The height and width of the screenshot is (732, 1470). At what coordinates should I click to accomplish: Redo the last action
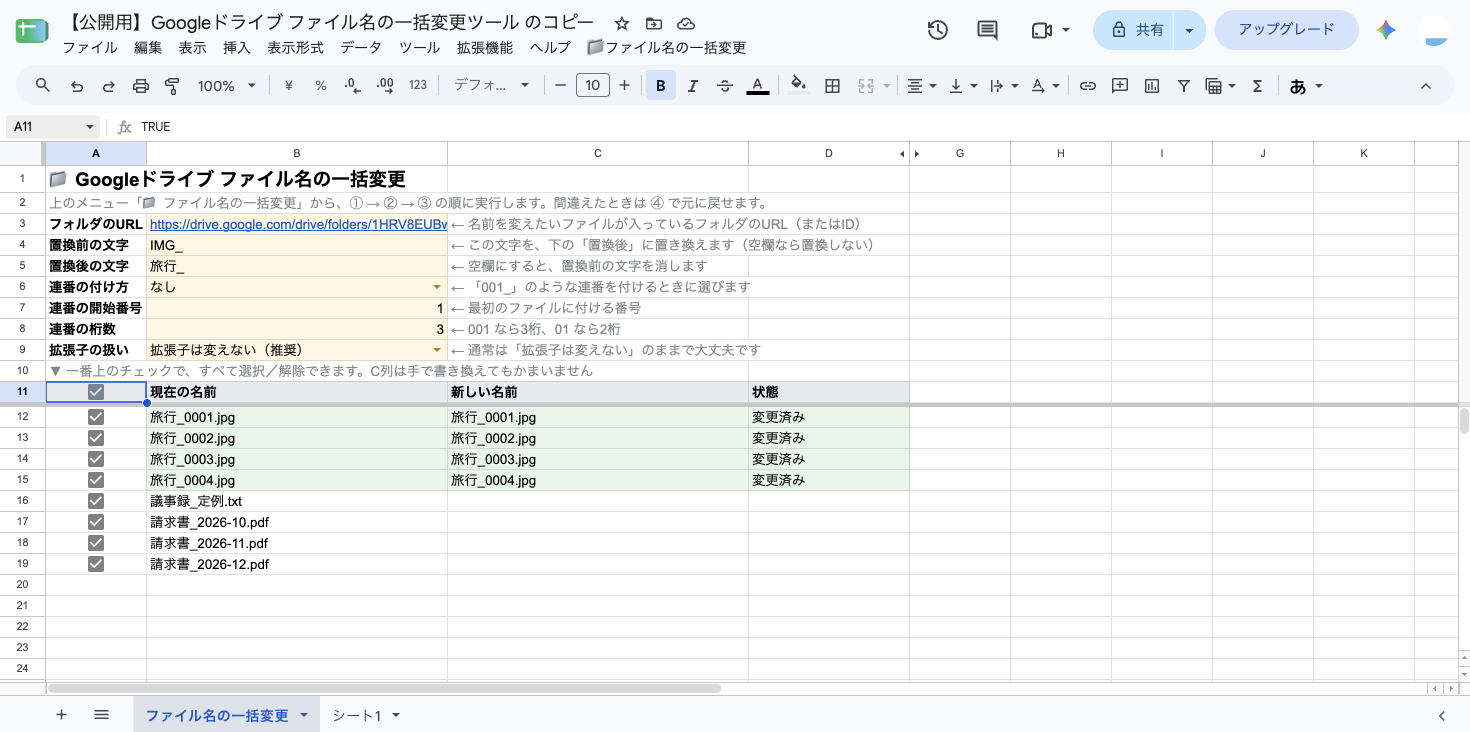tap(109, 86)
